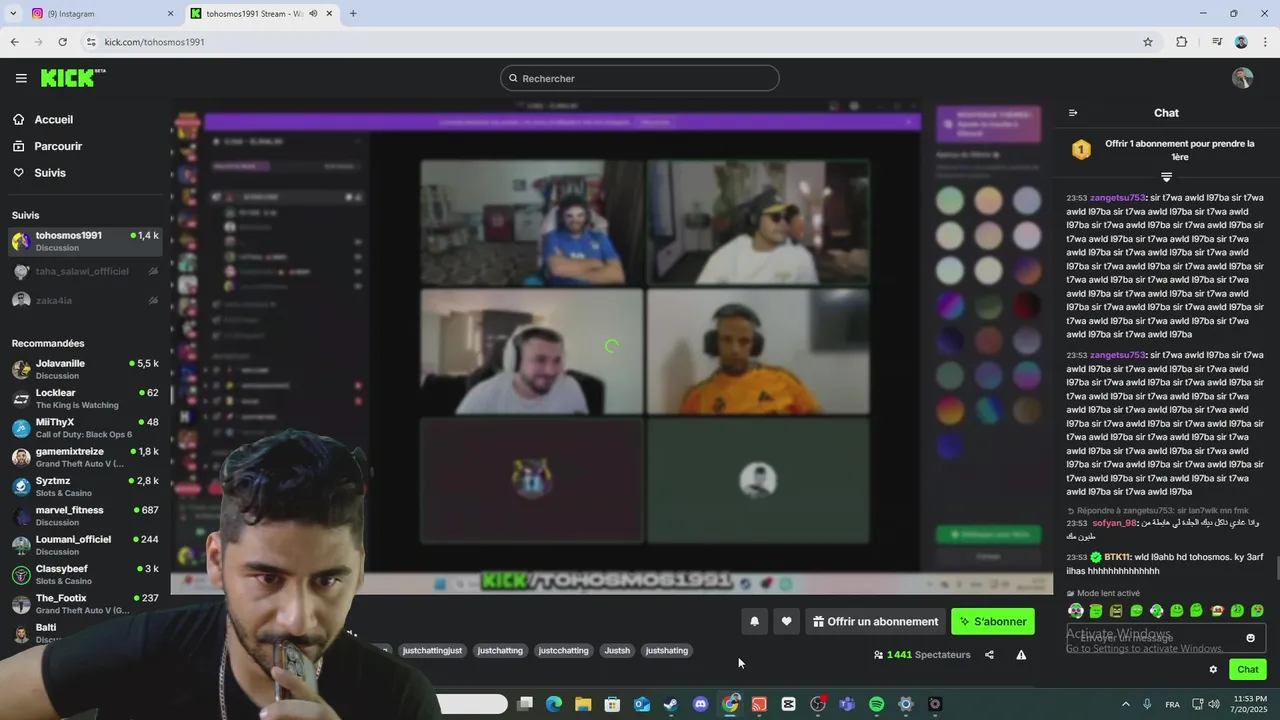Open followed channel taha_salawi_offficiel

point(85,271)
